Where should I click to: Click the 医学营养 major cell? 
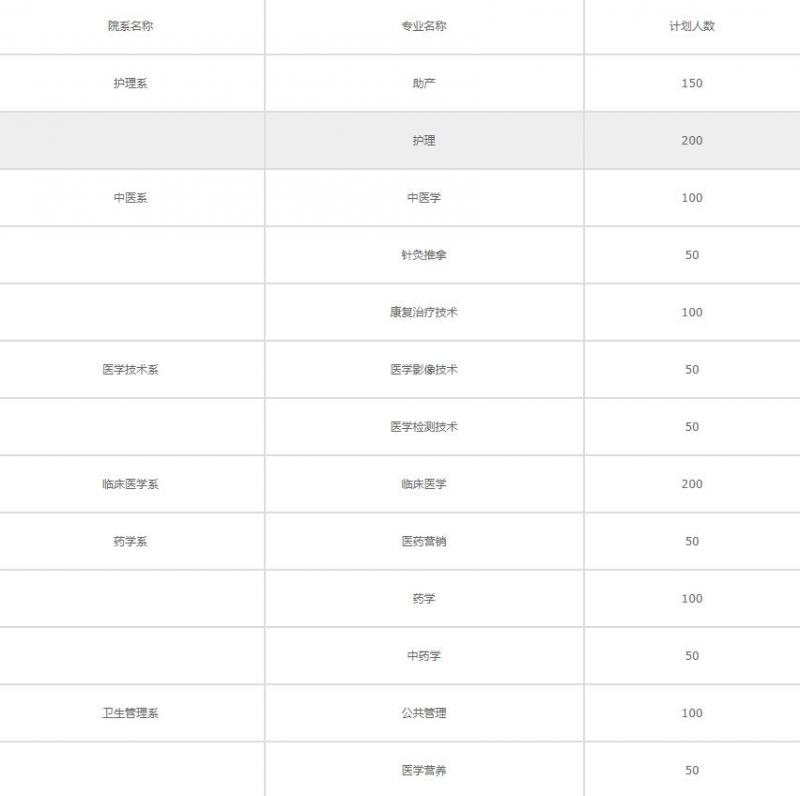coord(424,770)
